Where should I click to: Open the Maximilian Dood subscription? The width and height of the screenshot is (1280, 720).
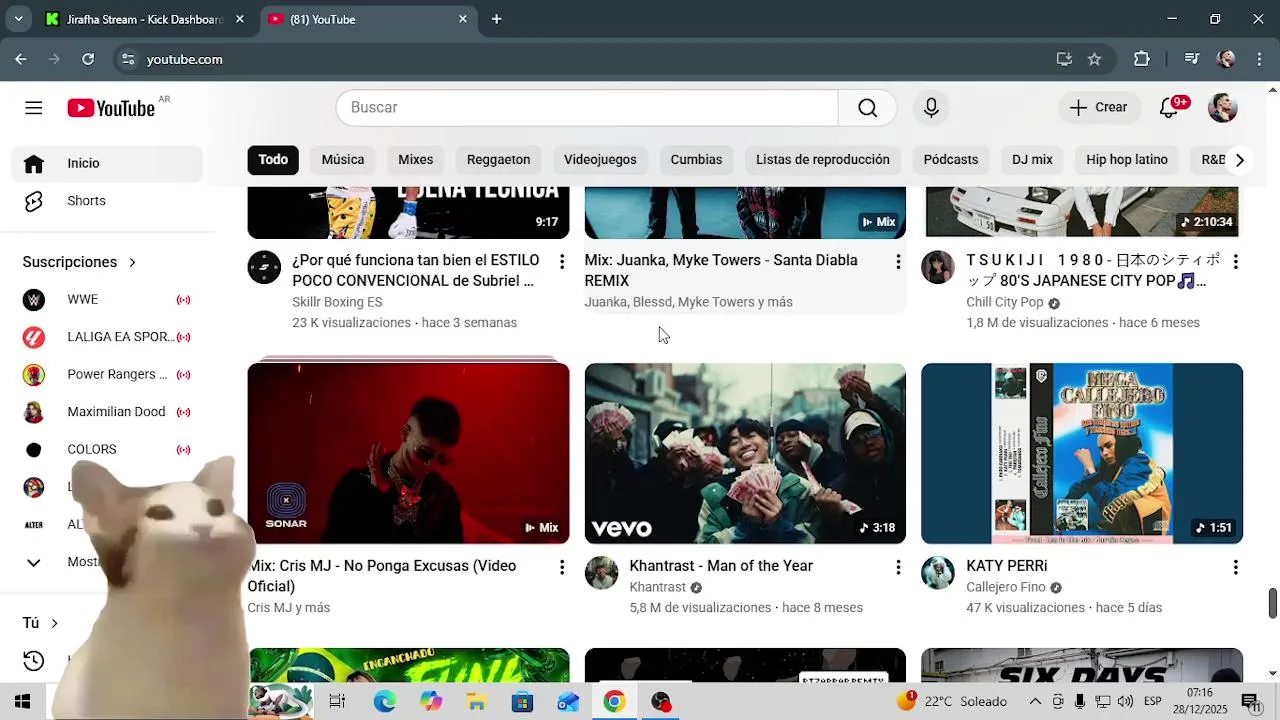point(107,412)
